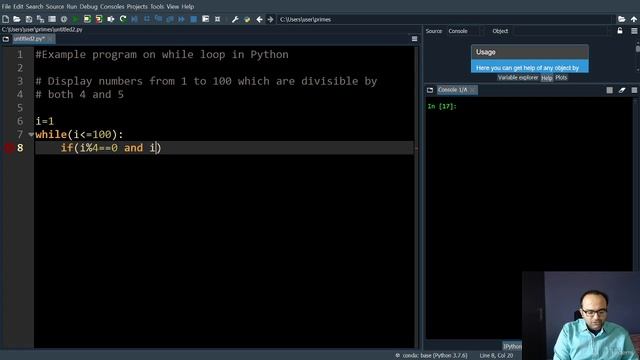Go forward to next cursor position
640x360 pixels.
pos(270,19)
